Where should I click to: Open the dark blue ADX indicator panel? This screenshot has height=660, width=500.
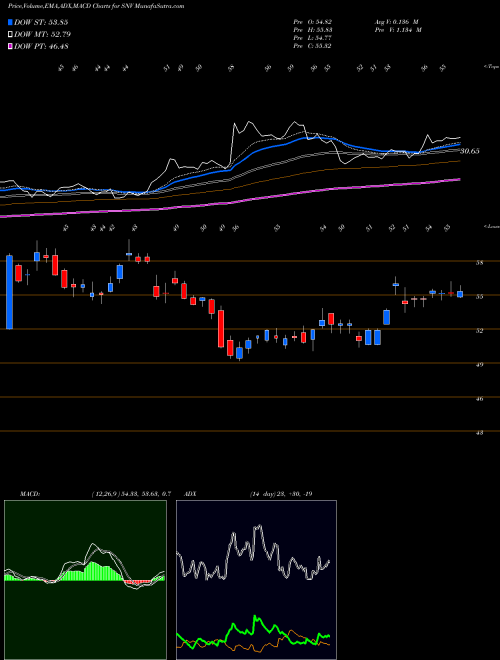[x=256, y=580]
